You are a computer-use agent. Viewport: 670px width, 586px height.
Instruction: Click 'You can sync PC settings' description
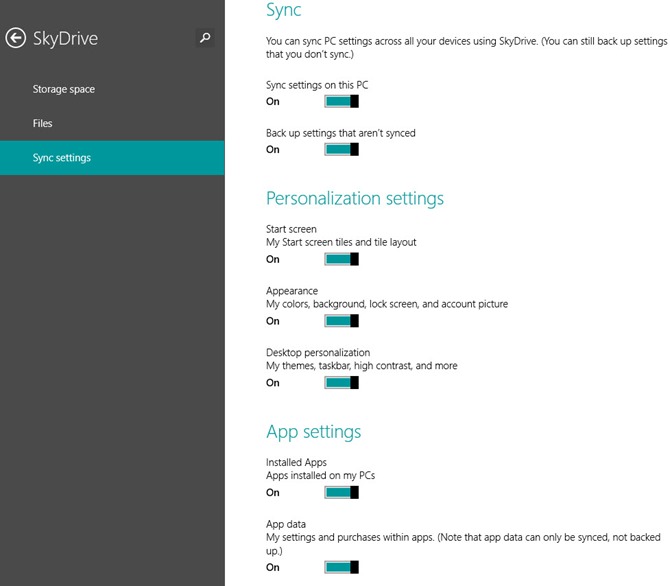click(x=466, y=48)
